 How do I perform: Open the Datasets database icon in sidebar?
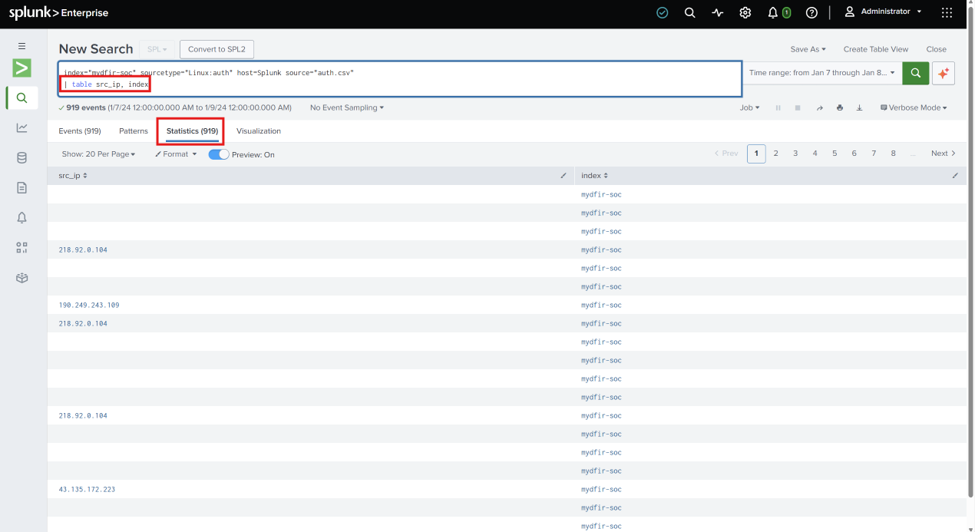pyautogui.click(x=22, y=158)
